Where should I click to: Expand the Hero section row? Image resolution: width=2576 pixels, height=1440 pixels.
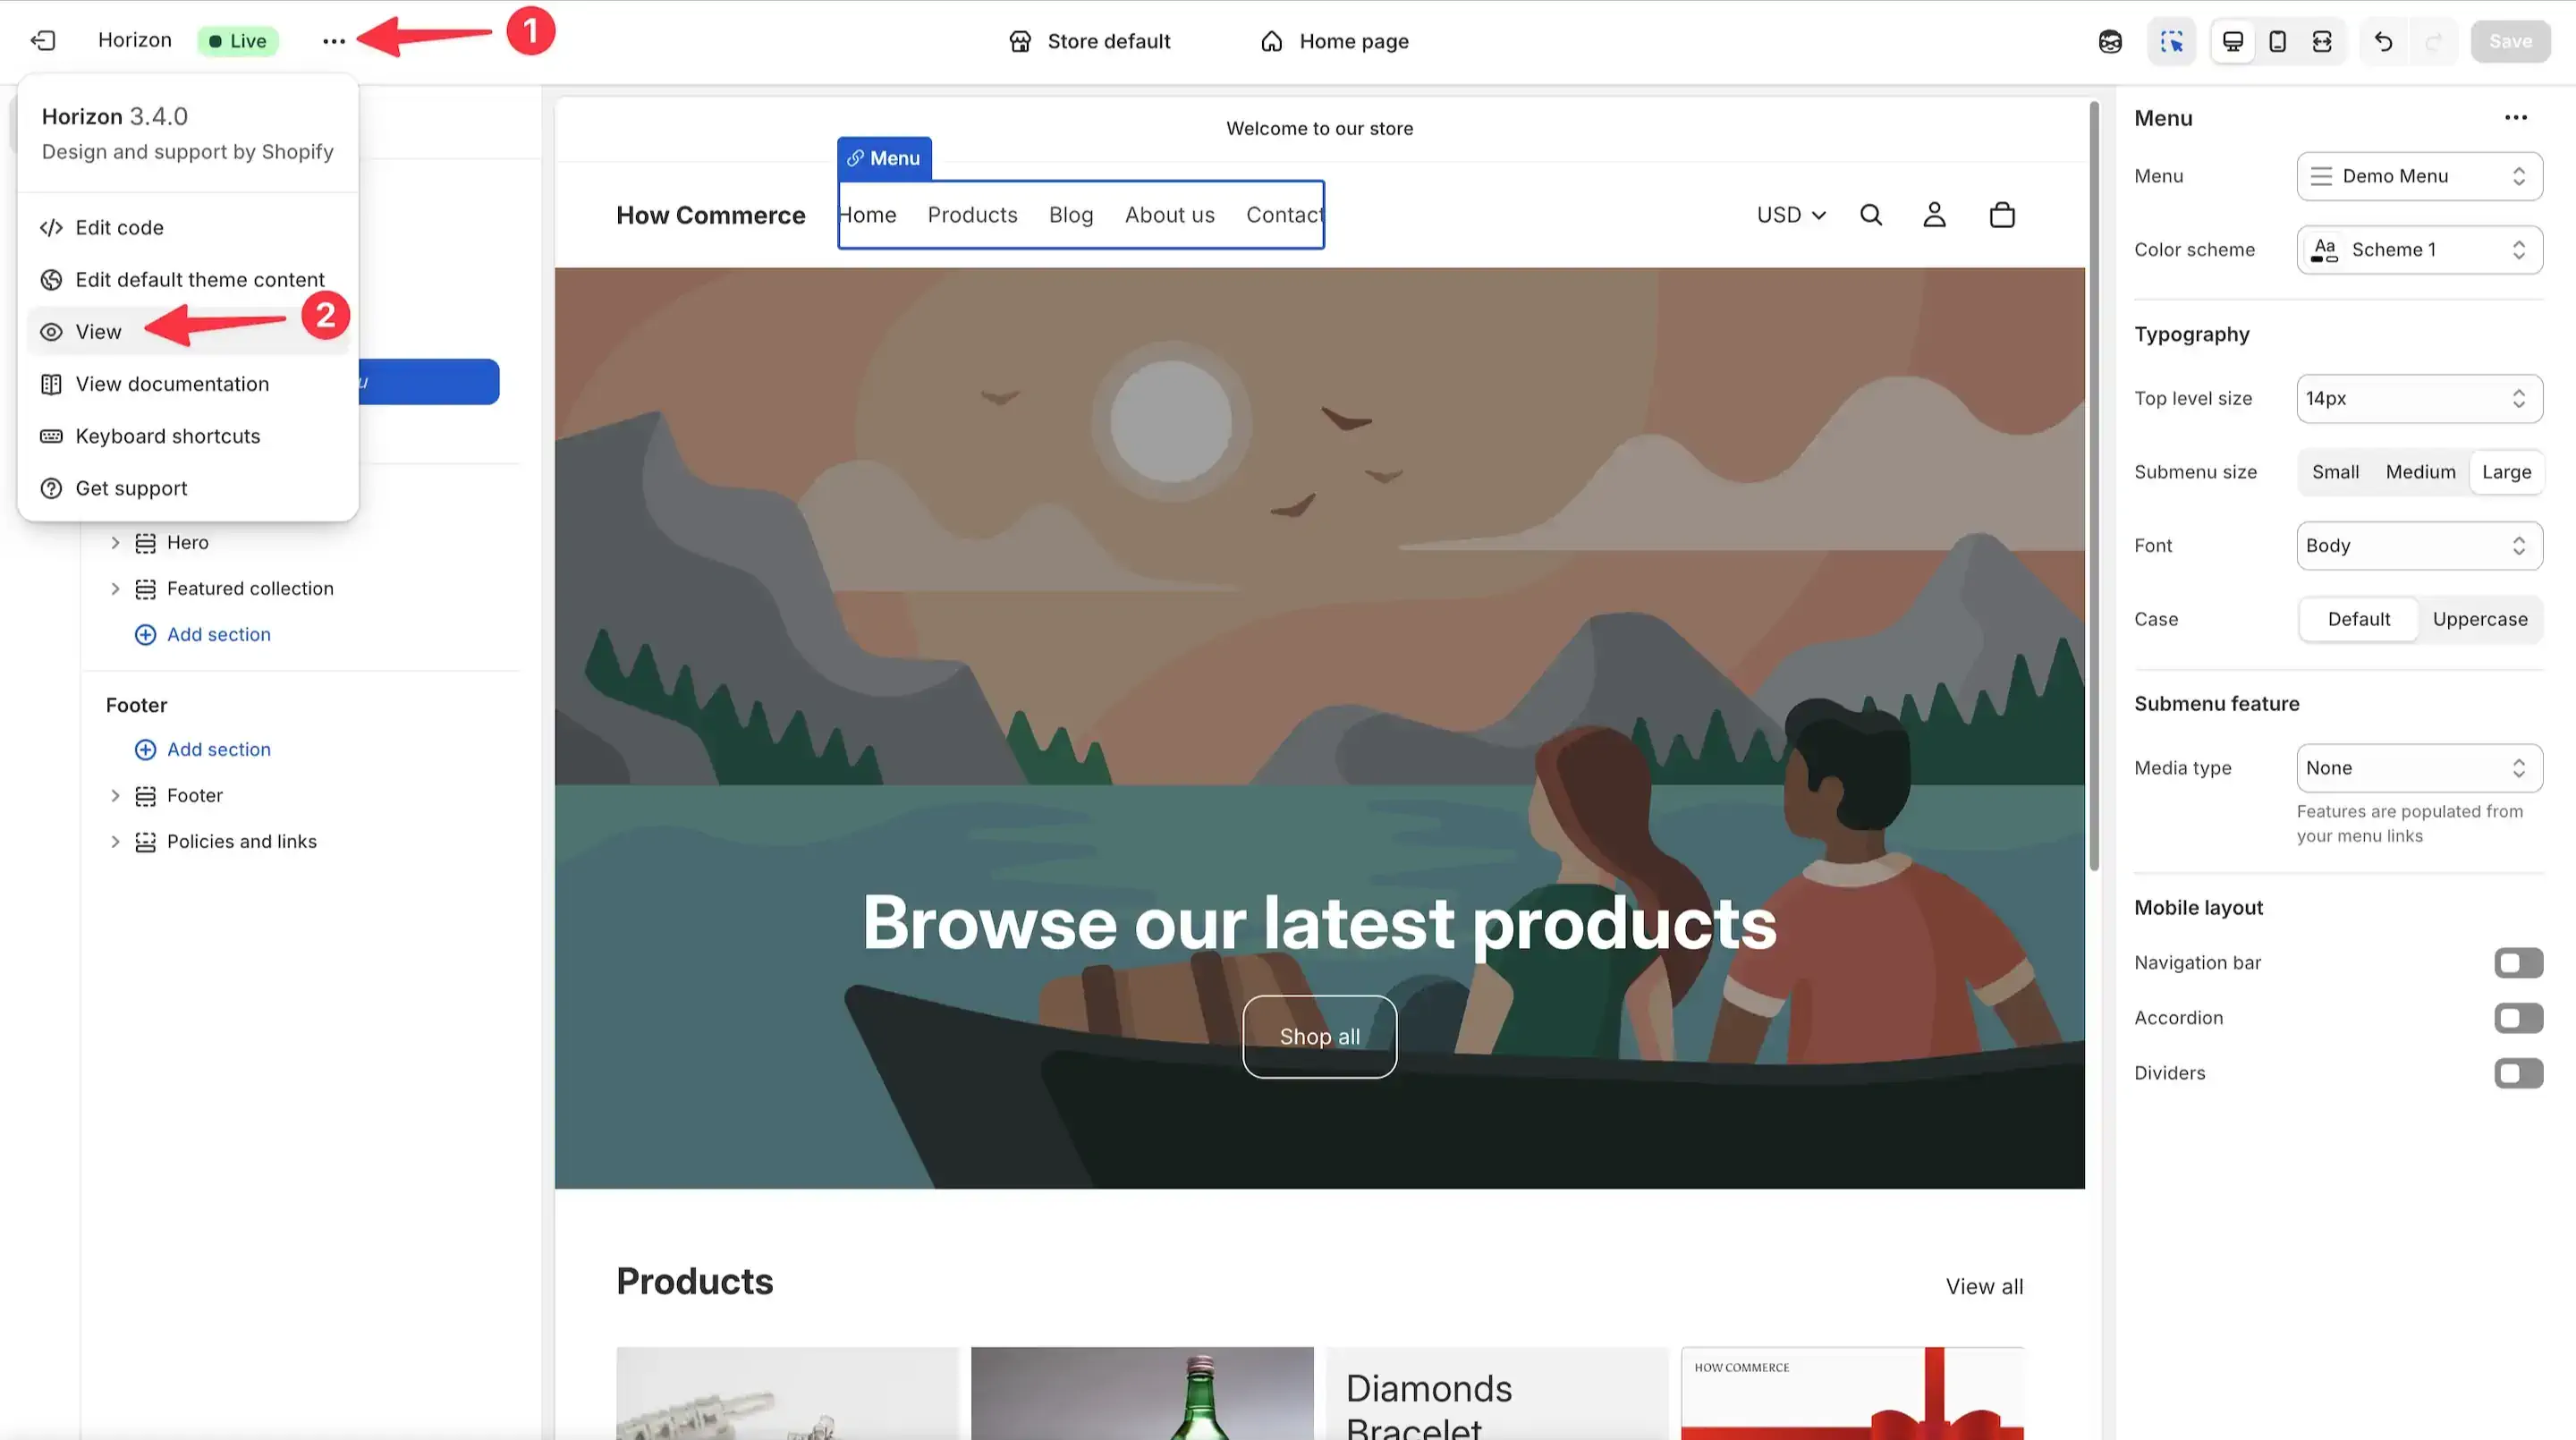(x=115, y=542)
